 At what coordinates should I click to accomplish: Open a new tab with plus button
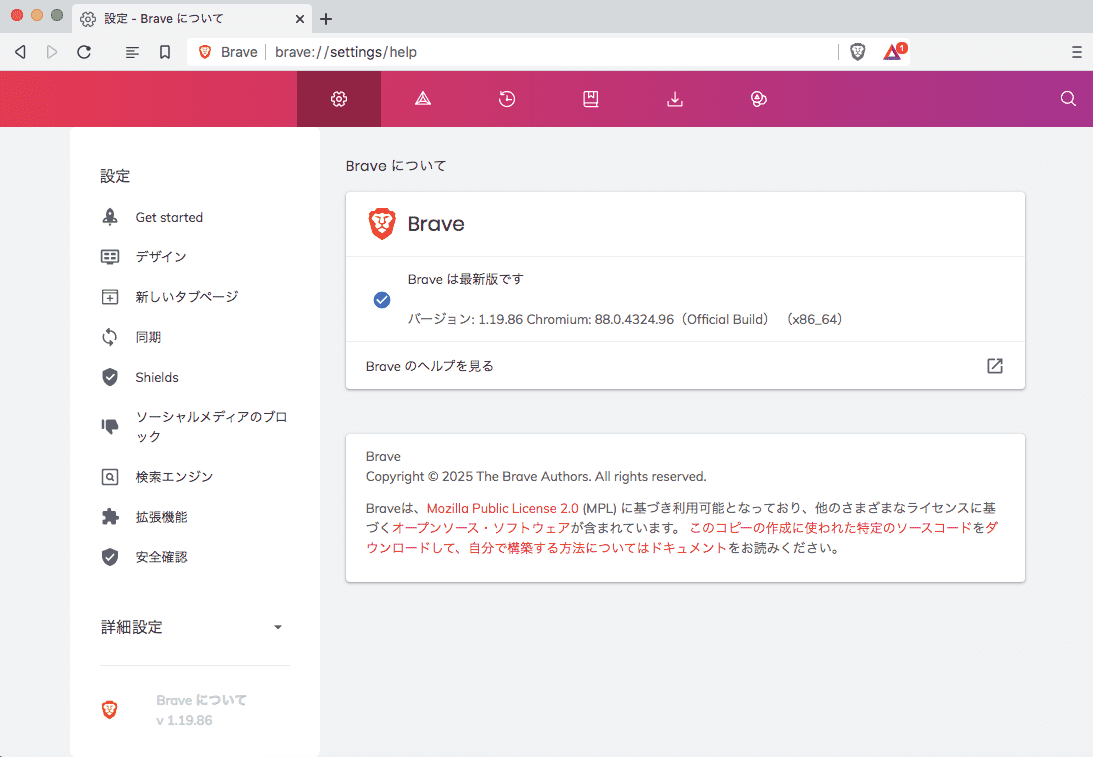click(x=326, y=19)
